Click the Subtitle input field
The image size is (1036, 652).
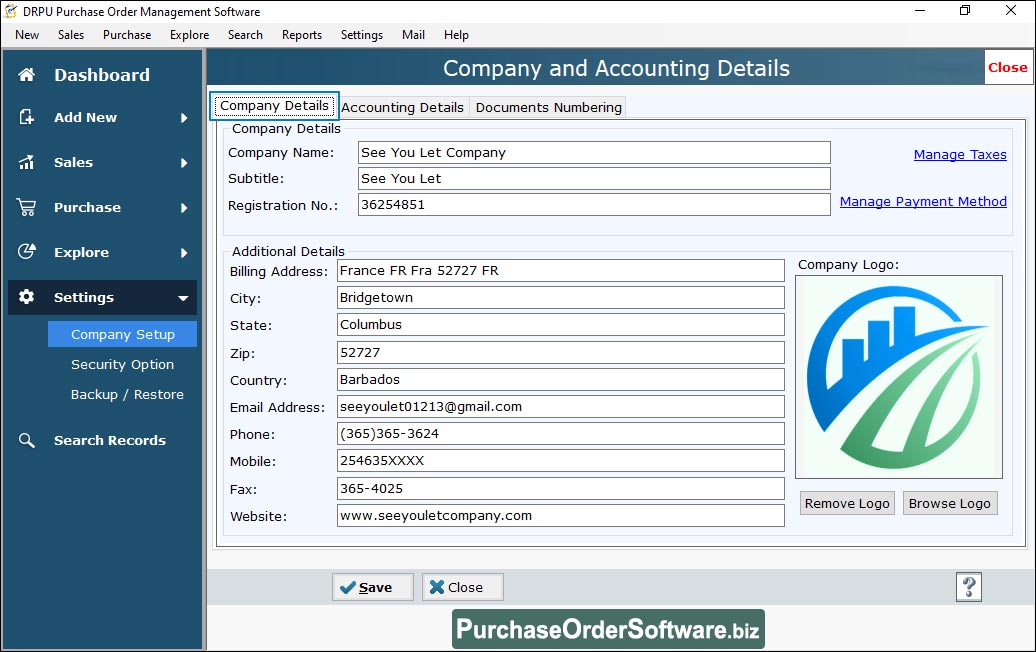pyautogui.click(x=594, y=178)
